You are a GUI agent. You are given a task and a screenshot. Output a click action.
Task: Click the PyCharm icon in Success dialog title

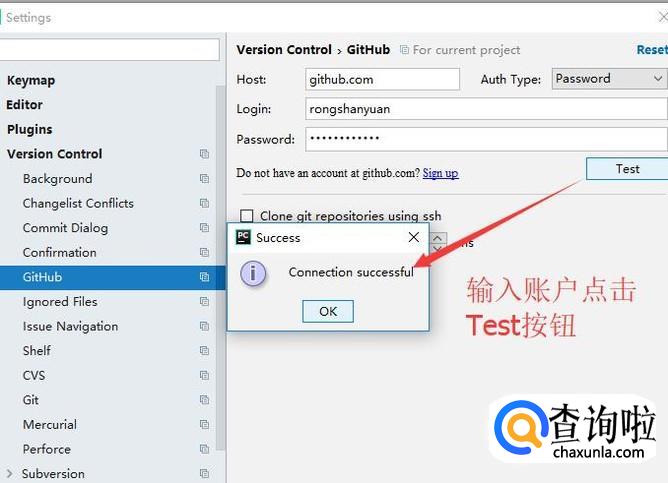(243, 237)
